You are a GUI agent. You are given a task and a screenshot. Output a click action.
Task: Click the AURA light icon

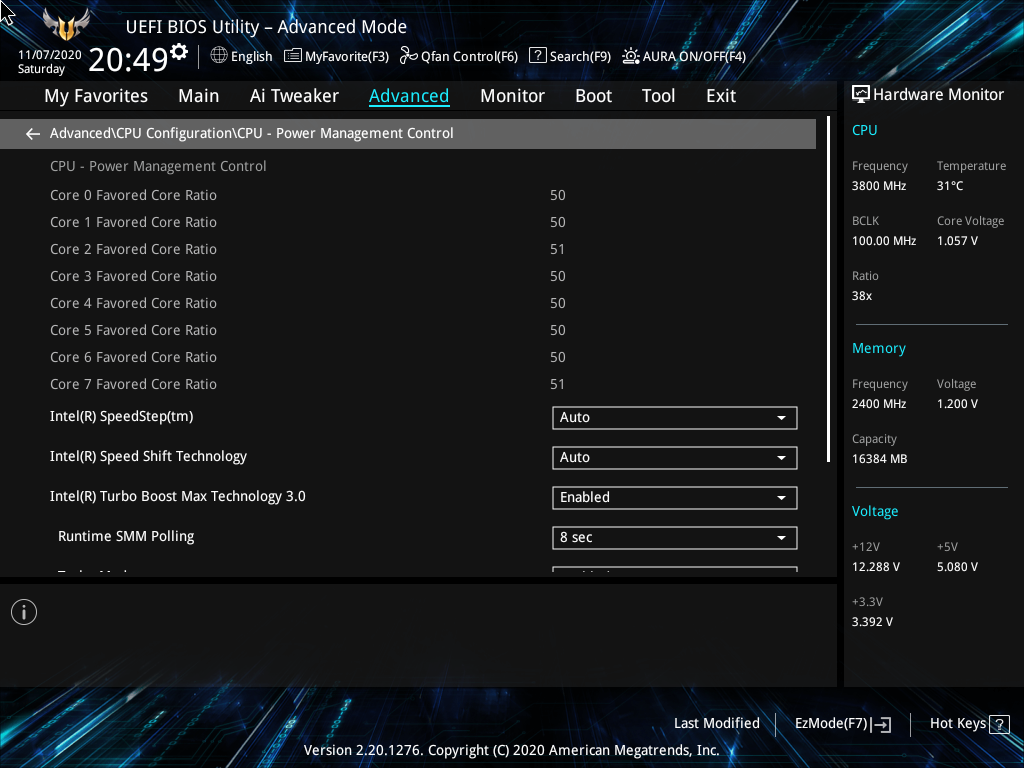tap(630, 56)
